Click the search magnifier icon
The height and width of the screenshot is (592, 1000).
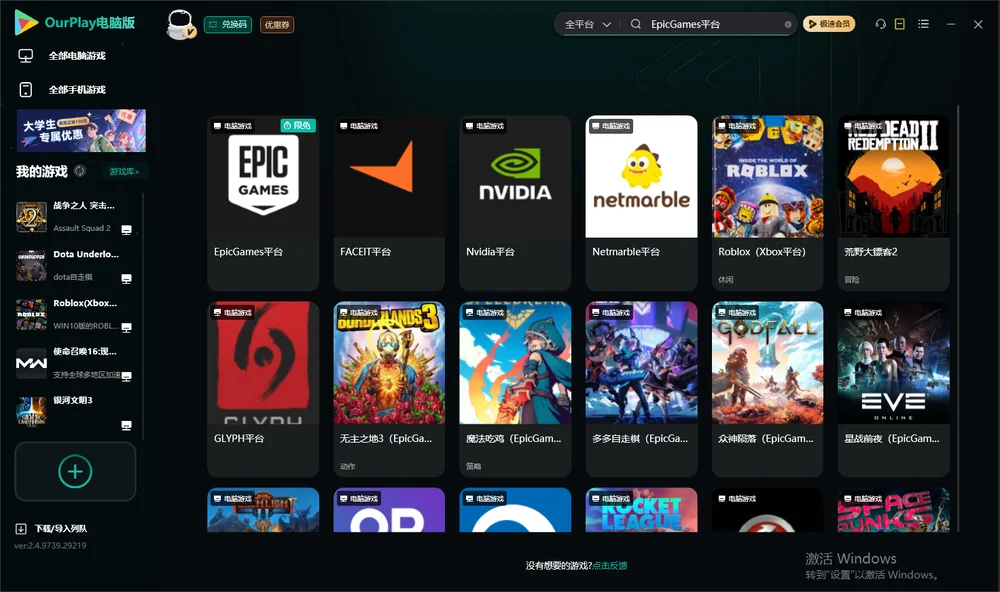[636, 24]
